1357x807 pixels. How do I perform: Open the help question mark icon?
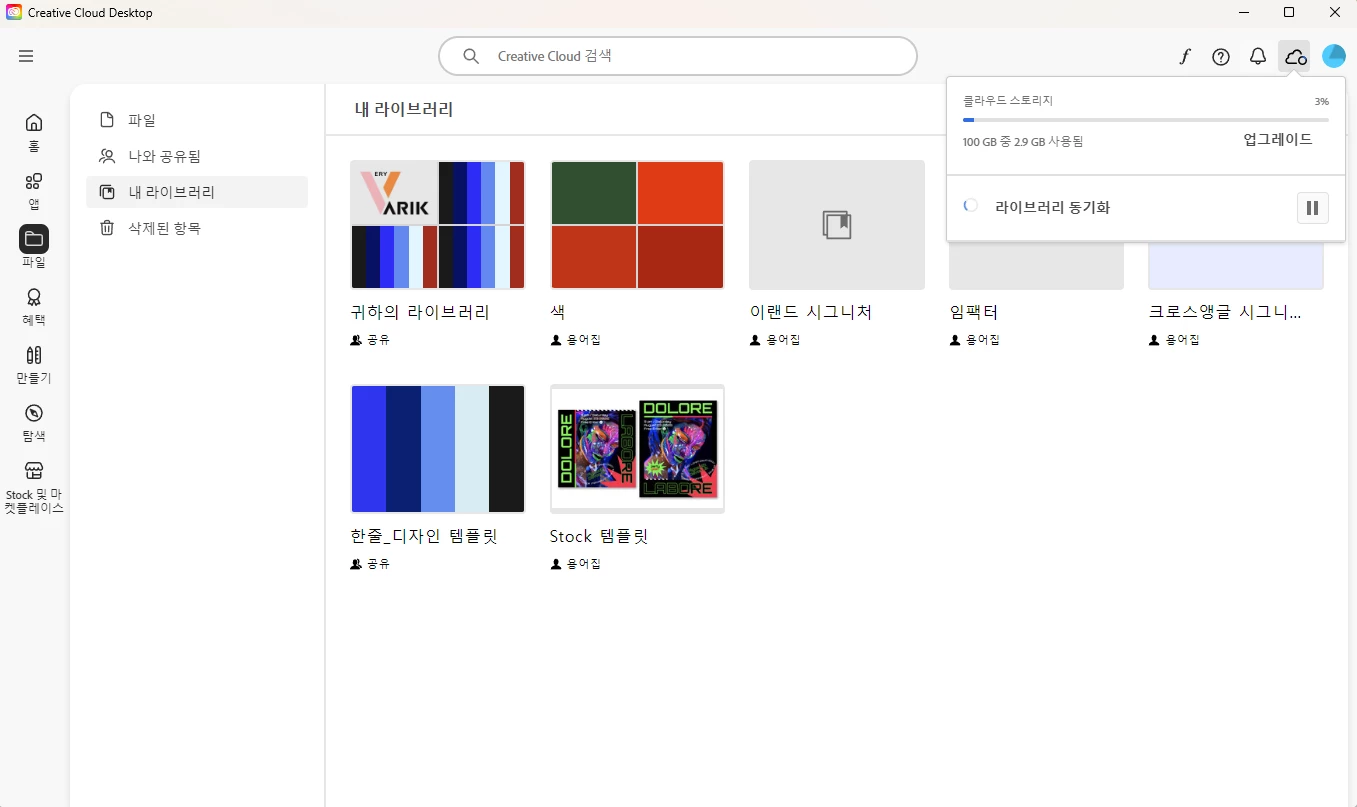(1221, 57)
